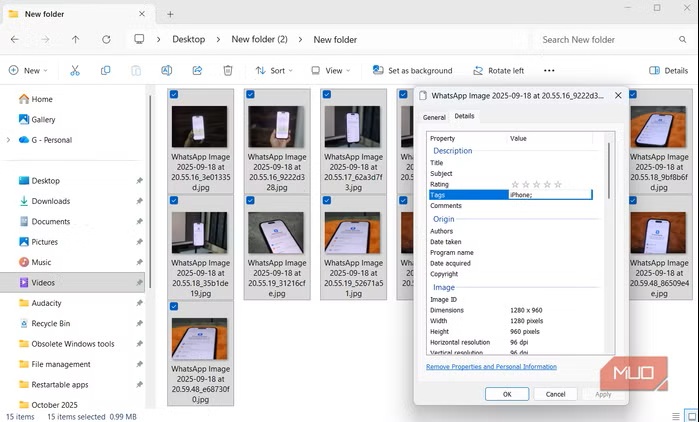The height and width of the screenshot is (422, 699).
Task: Open the three-dot See more menu
Action: pos(548,71)
